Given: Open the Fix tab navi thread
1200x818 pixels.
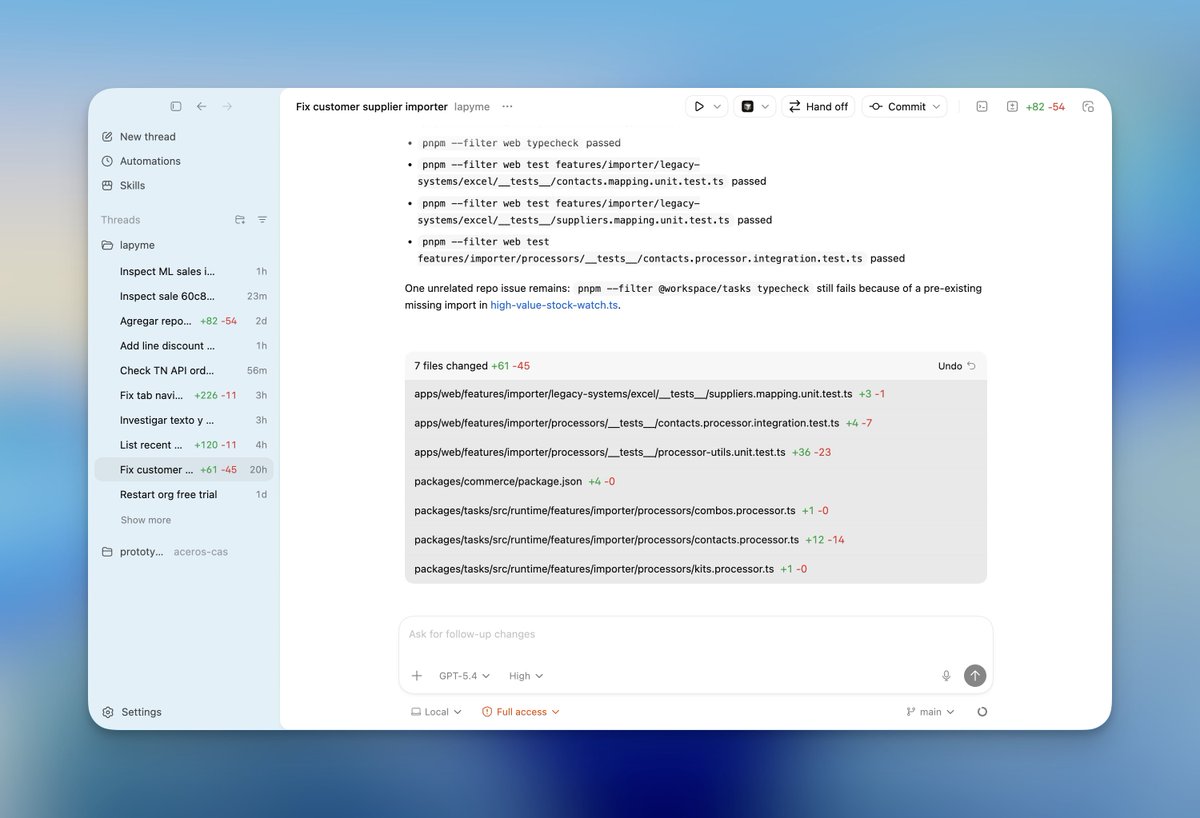Looking at the screenshot, I should 184,395.
